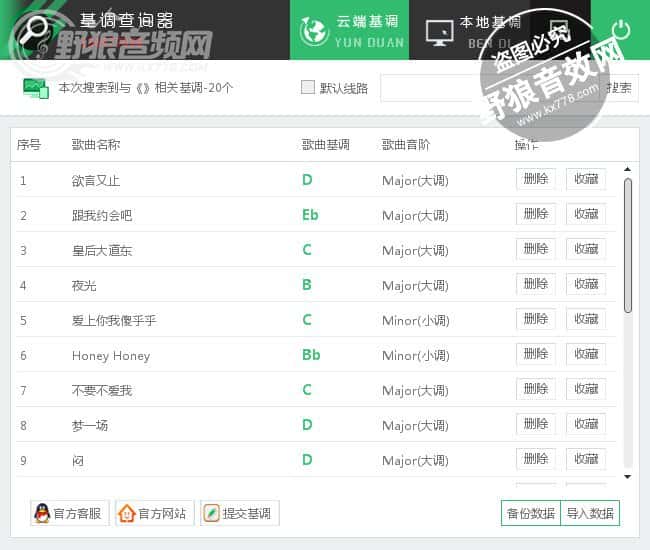Select song name 不要不爱我

102,390
